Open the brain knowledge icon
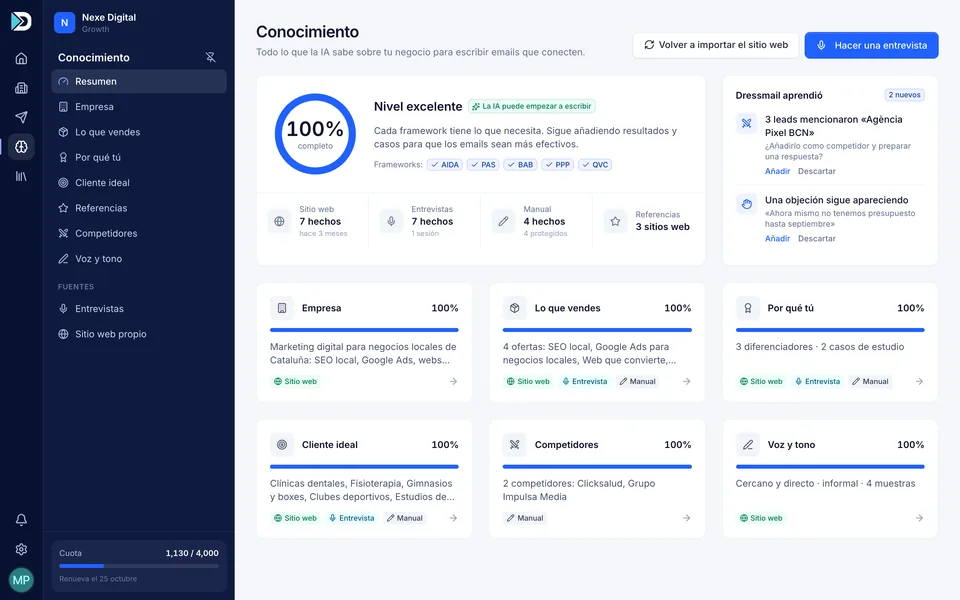The image size is (960, 600). coord(21,146)
